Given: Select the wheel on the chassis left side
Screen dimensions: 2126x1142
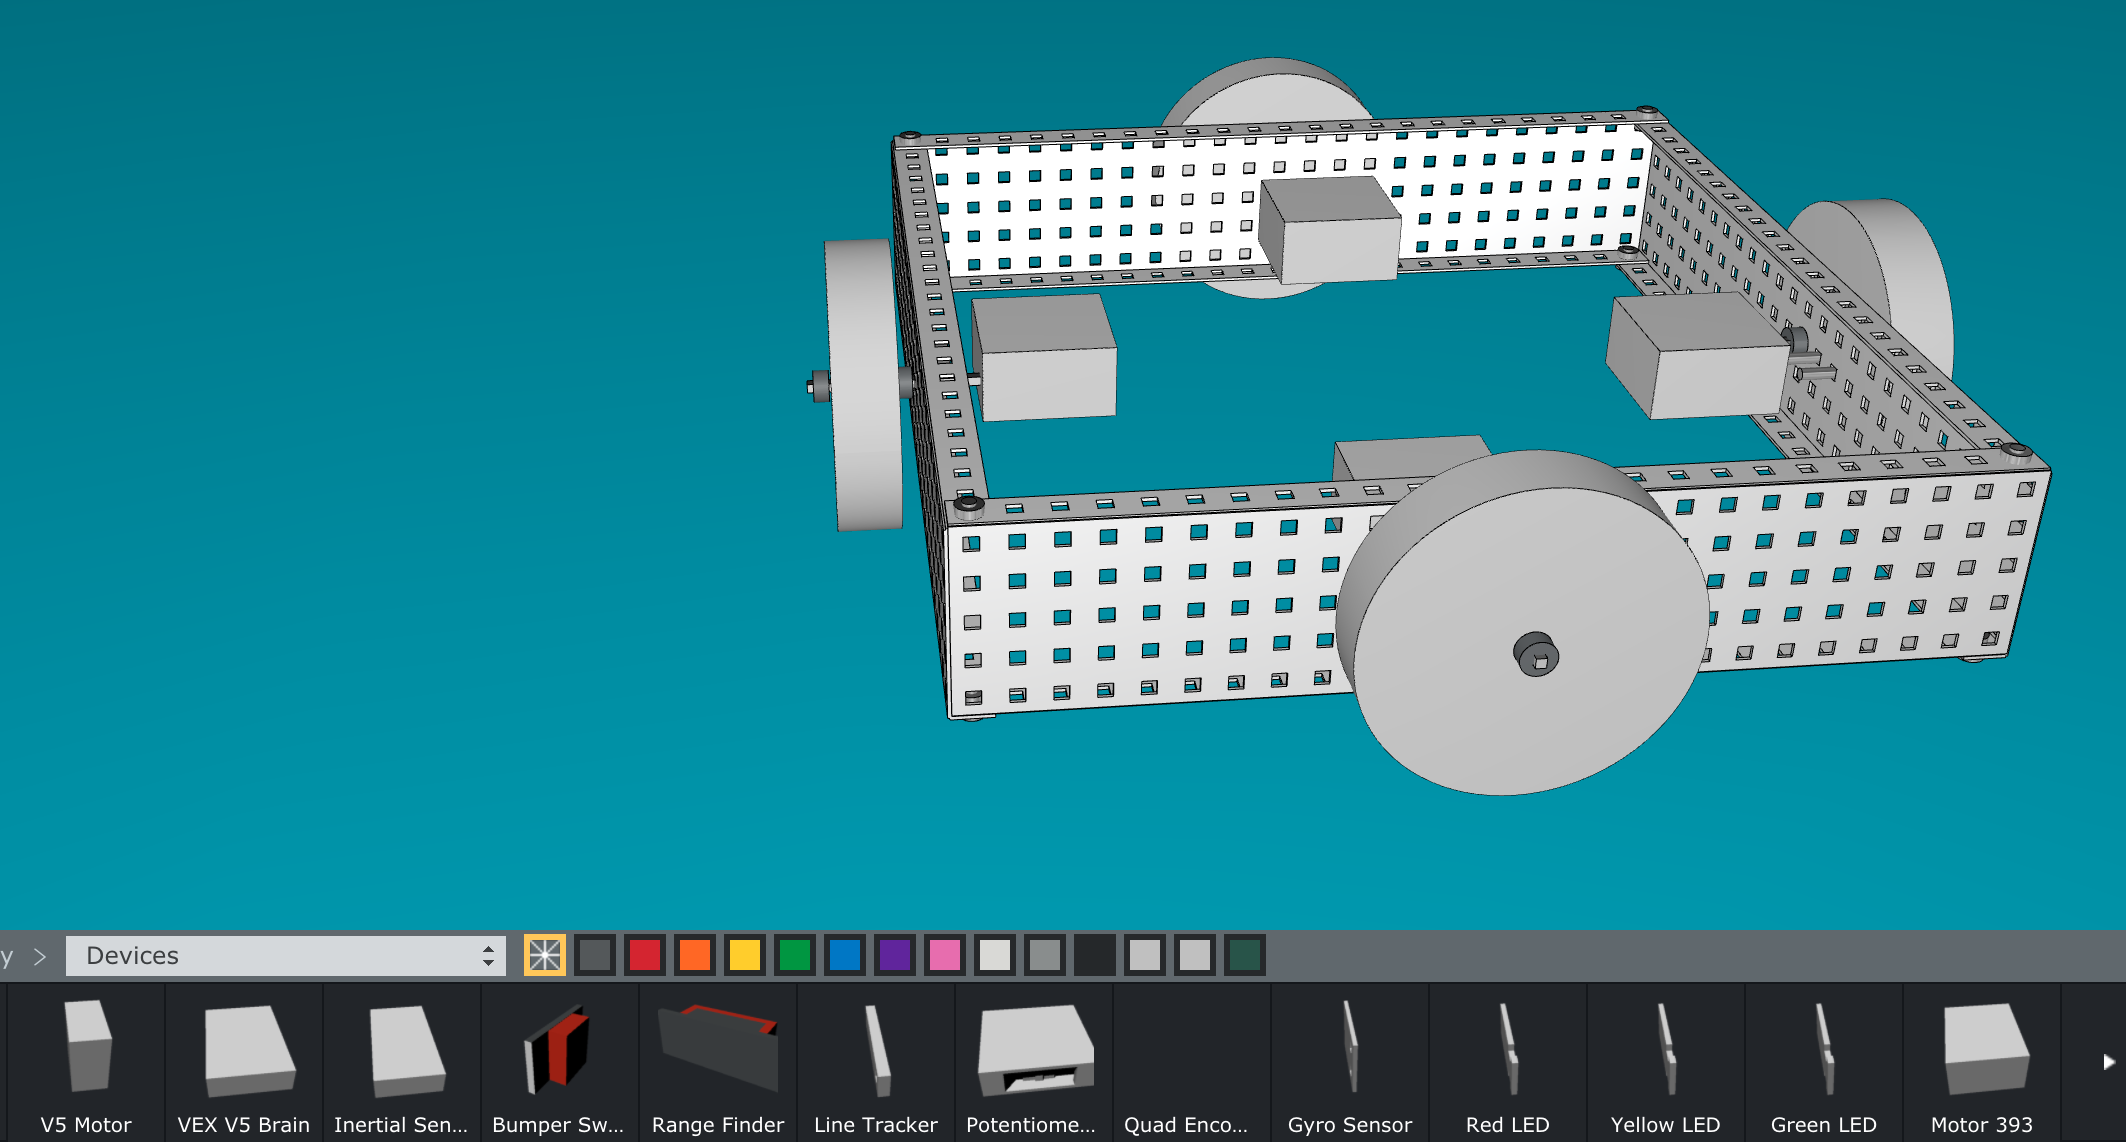Looking at the screenshot, I should click(862, 385).
